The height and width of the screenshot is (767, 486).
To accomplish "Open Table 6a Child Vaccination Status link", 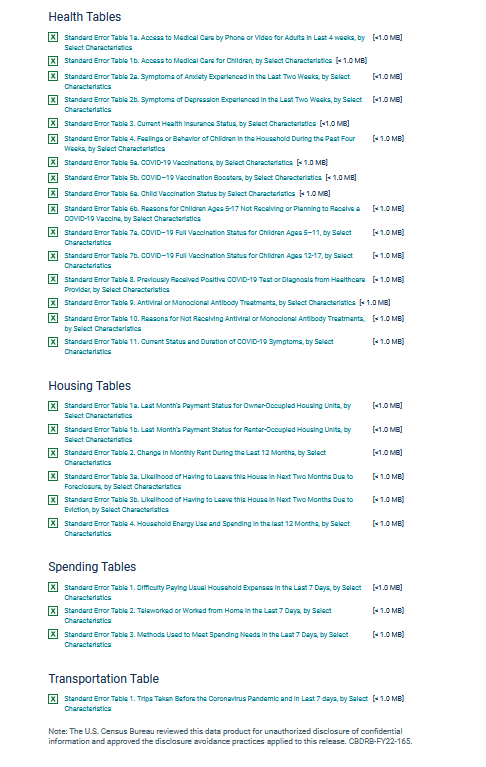I will 180,193.
